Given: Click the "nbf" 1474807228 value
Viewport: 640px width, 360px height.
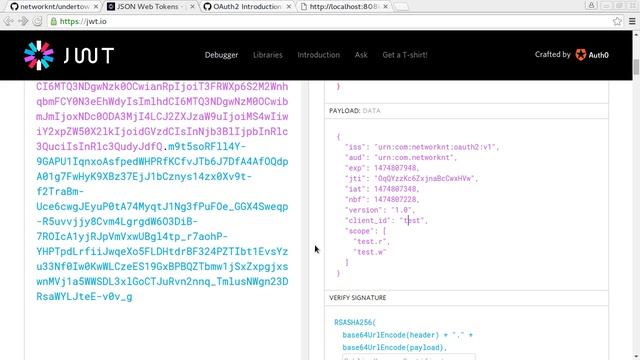Looking at the screenshot, I should pyautogui.click(x=395, y=200).
